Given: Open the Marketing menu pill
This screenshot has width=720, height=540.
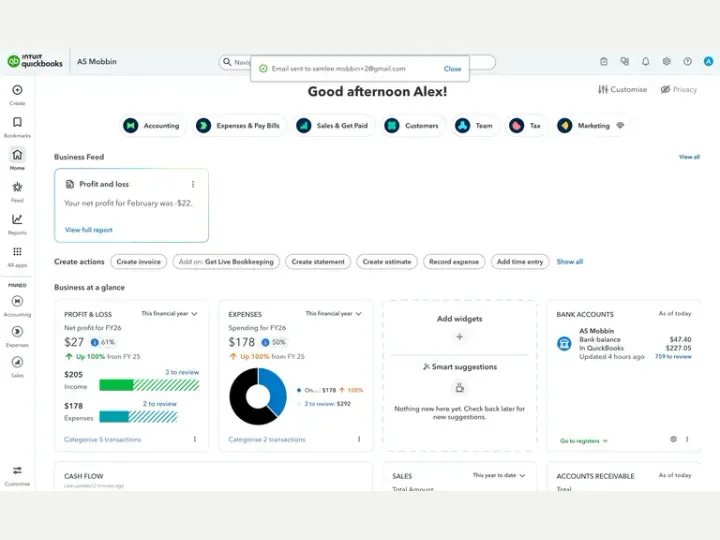Looking at the screenshot, I should tap(591, 125).
